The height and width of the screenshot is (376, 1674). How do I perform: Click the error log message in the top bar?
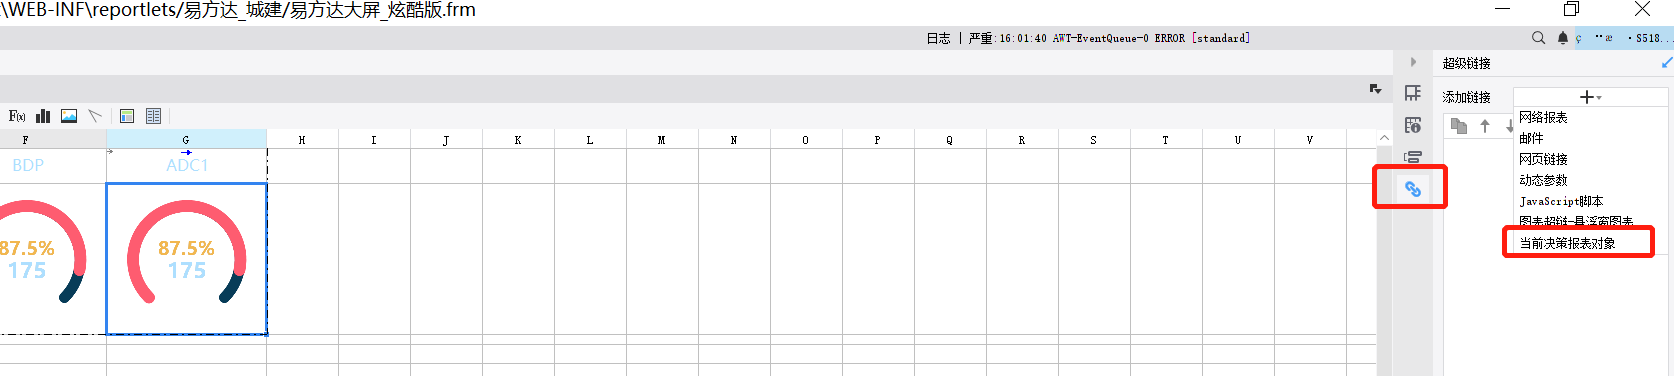1088,38
